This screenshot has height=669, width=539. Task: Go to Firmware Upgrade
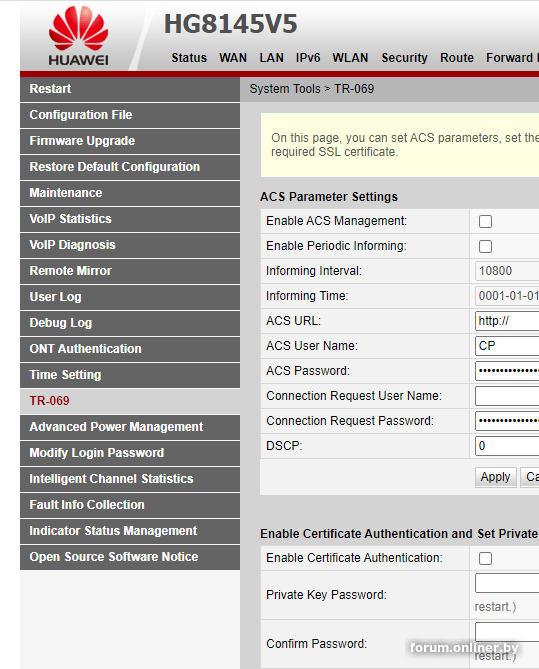(130, 141)
